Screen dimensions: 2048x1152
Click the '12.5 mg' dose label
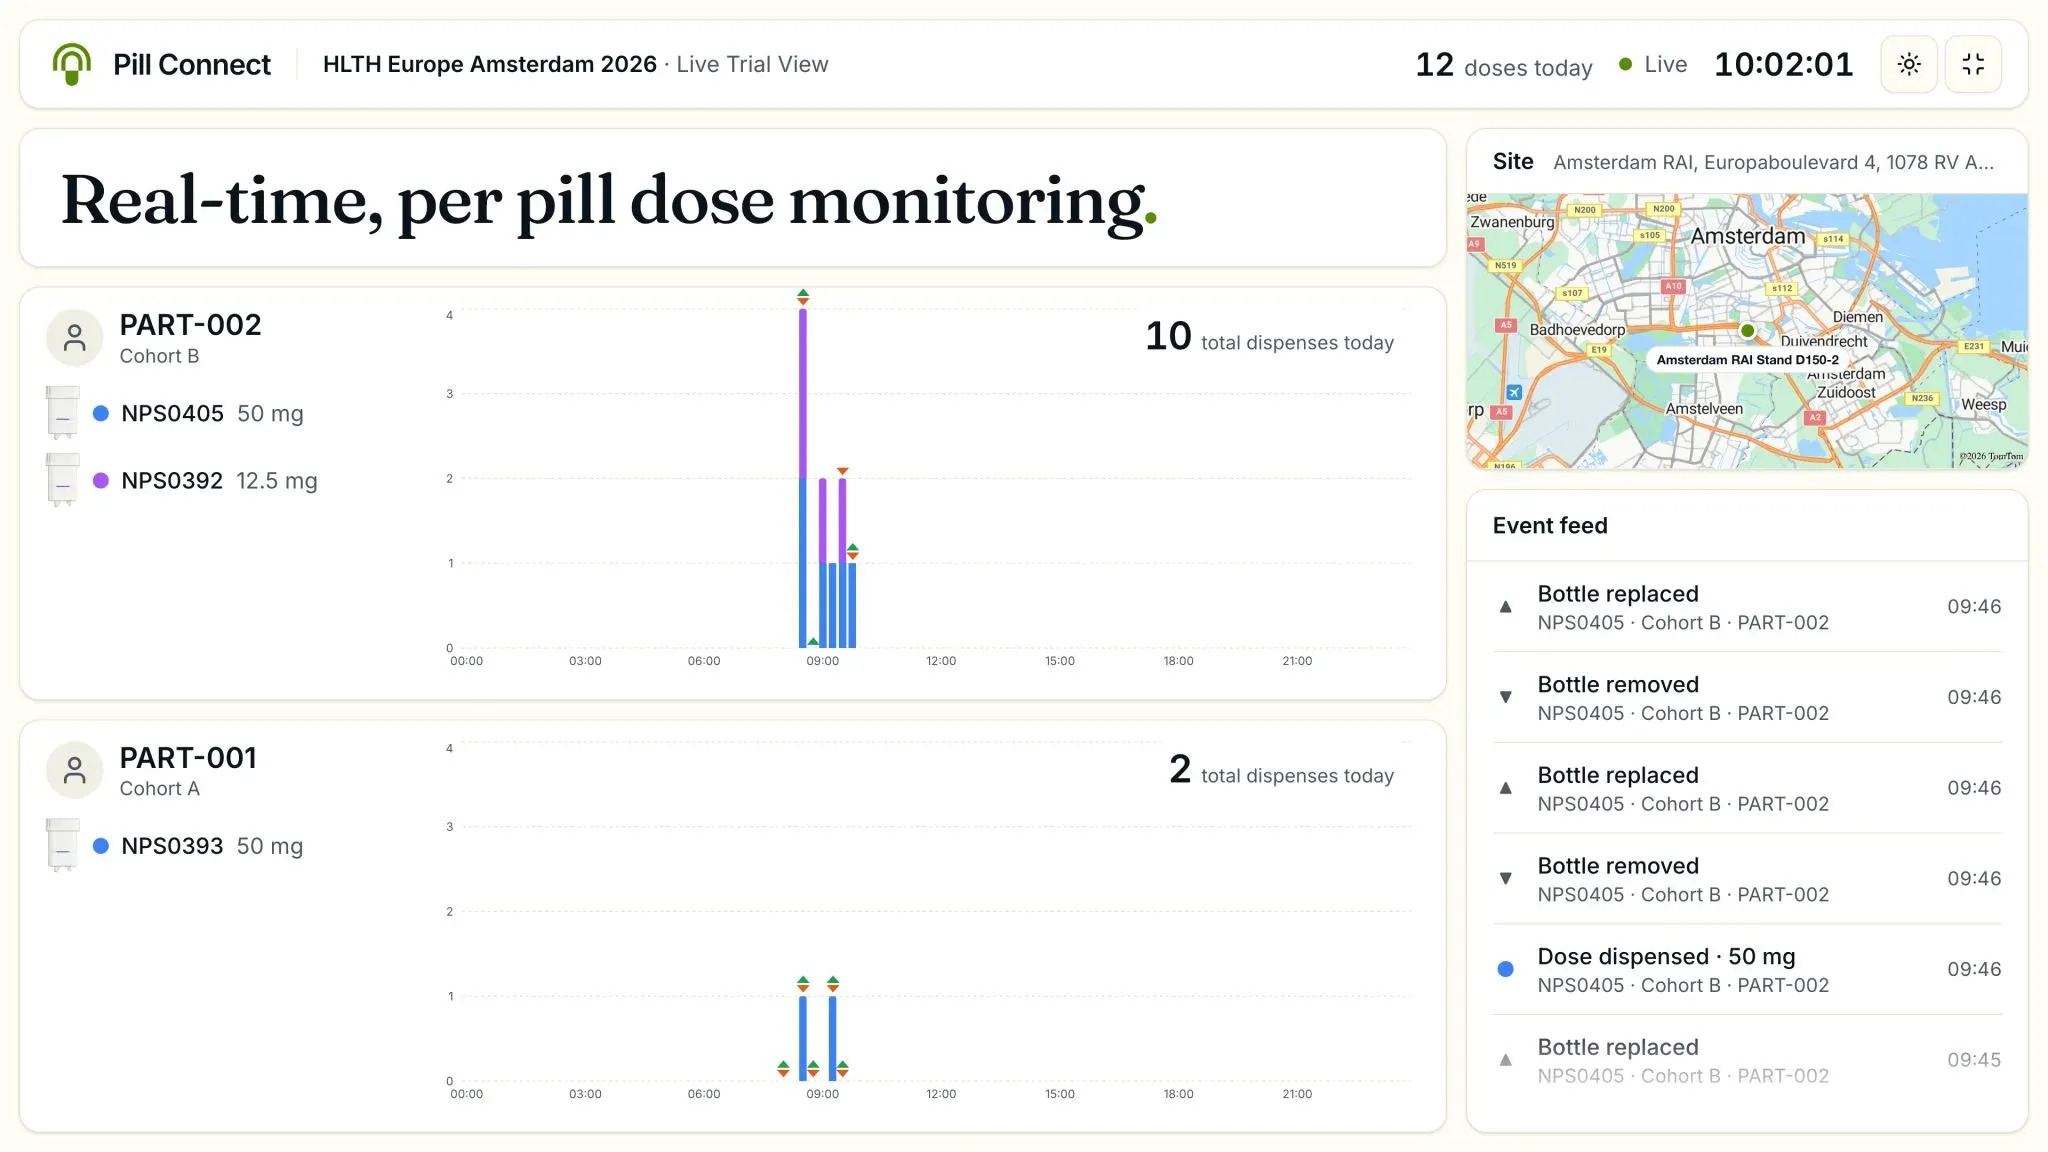(x=277, y=481)
